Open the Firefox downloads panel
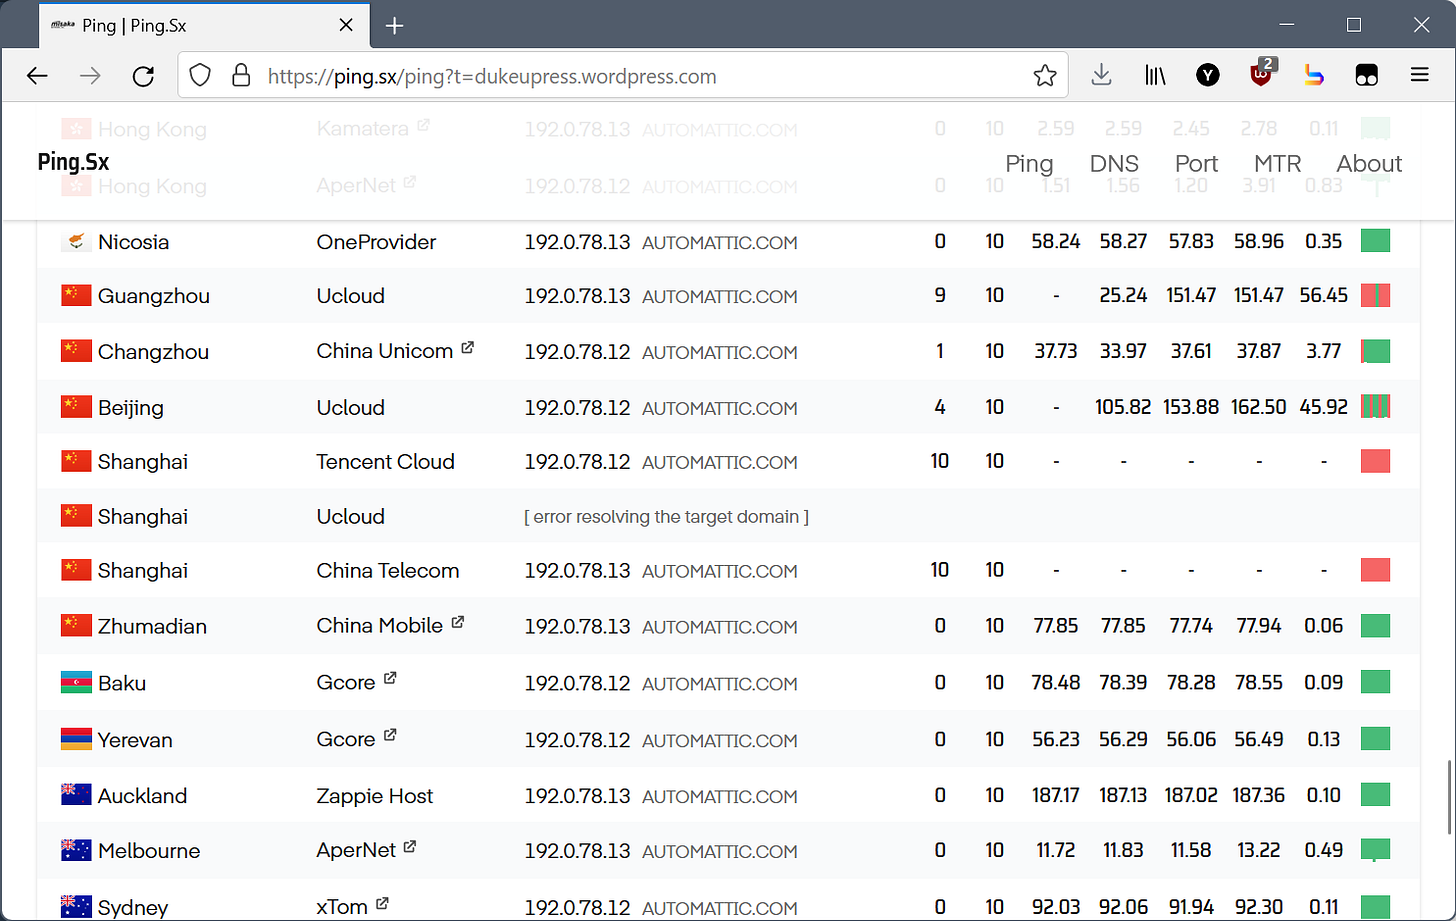The height and width of the screenshot is (921, 1456). tap(1101, 76)
